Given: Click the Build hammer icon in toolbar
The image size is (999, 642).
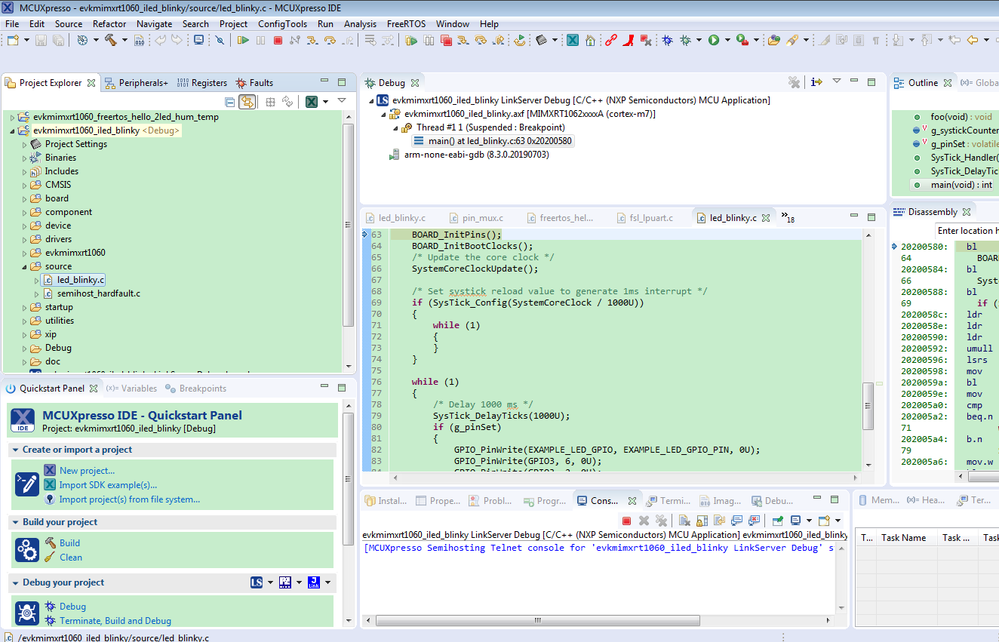Looking at the screenshot, I should tap(110, 40).
